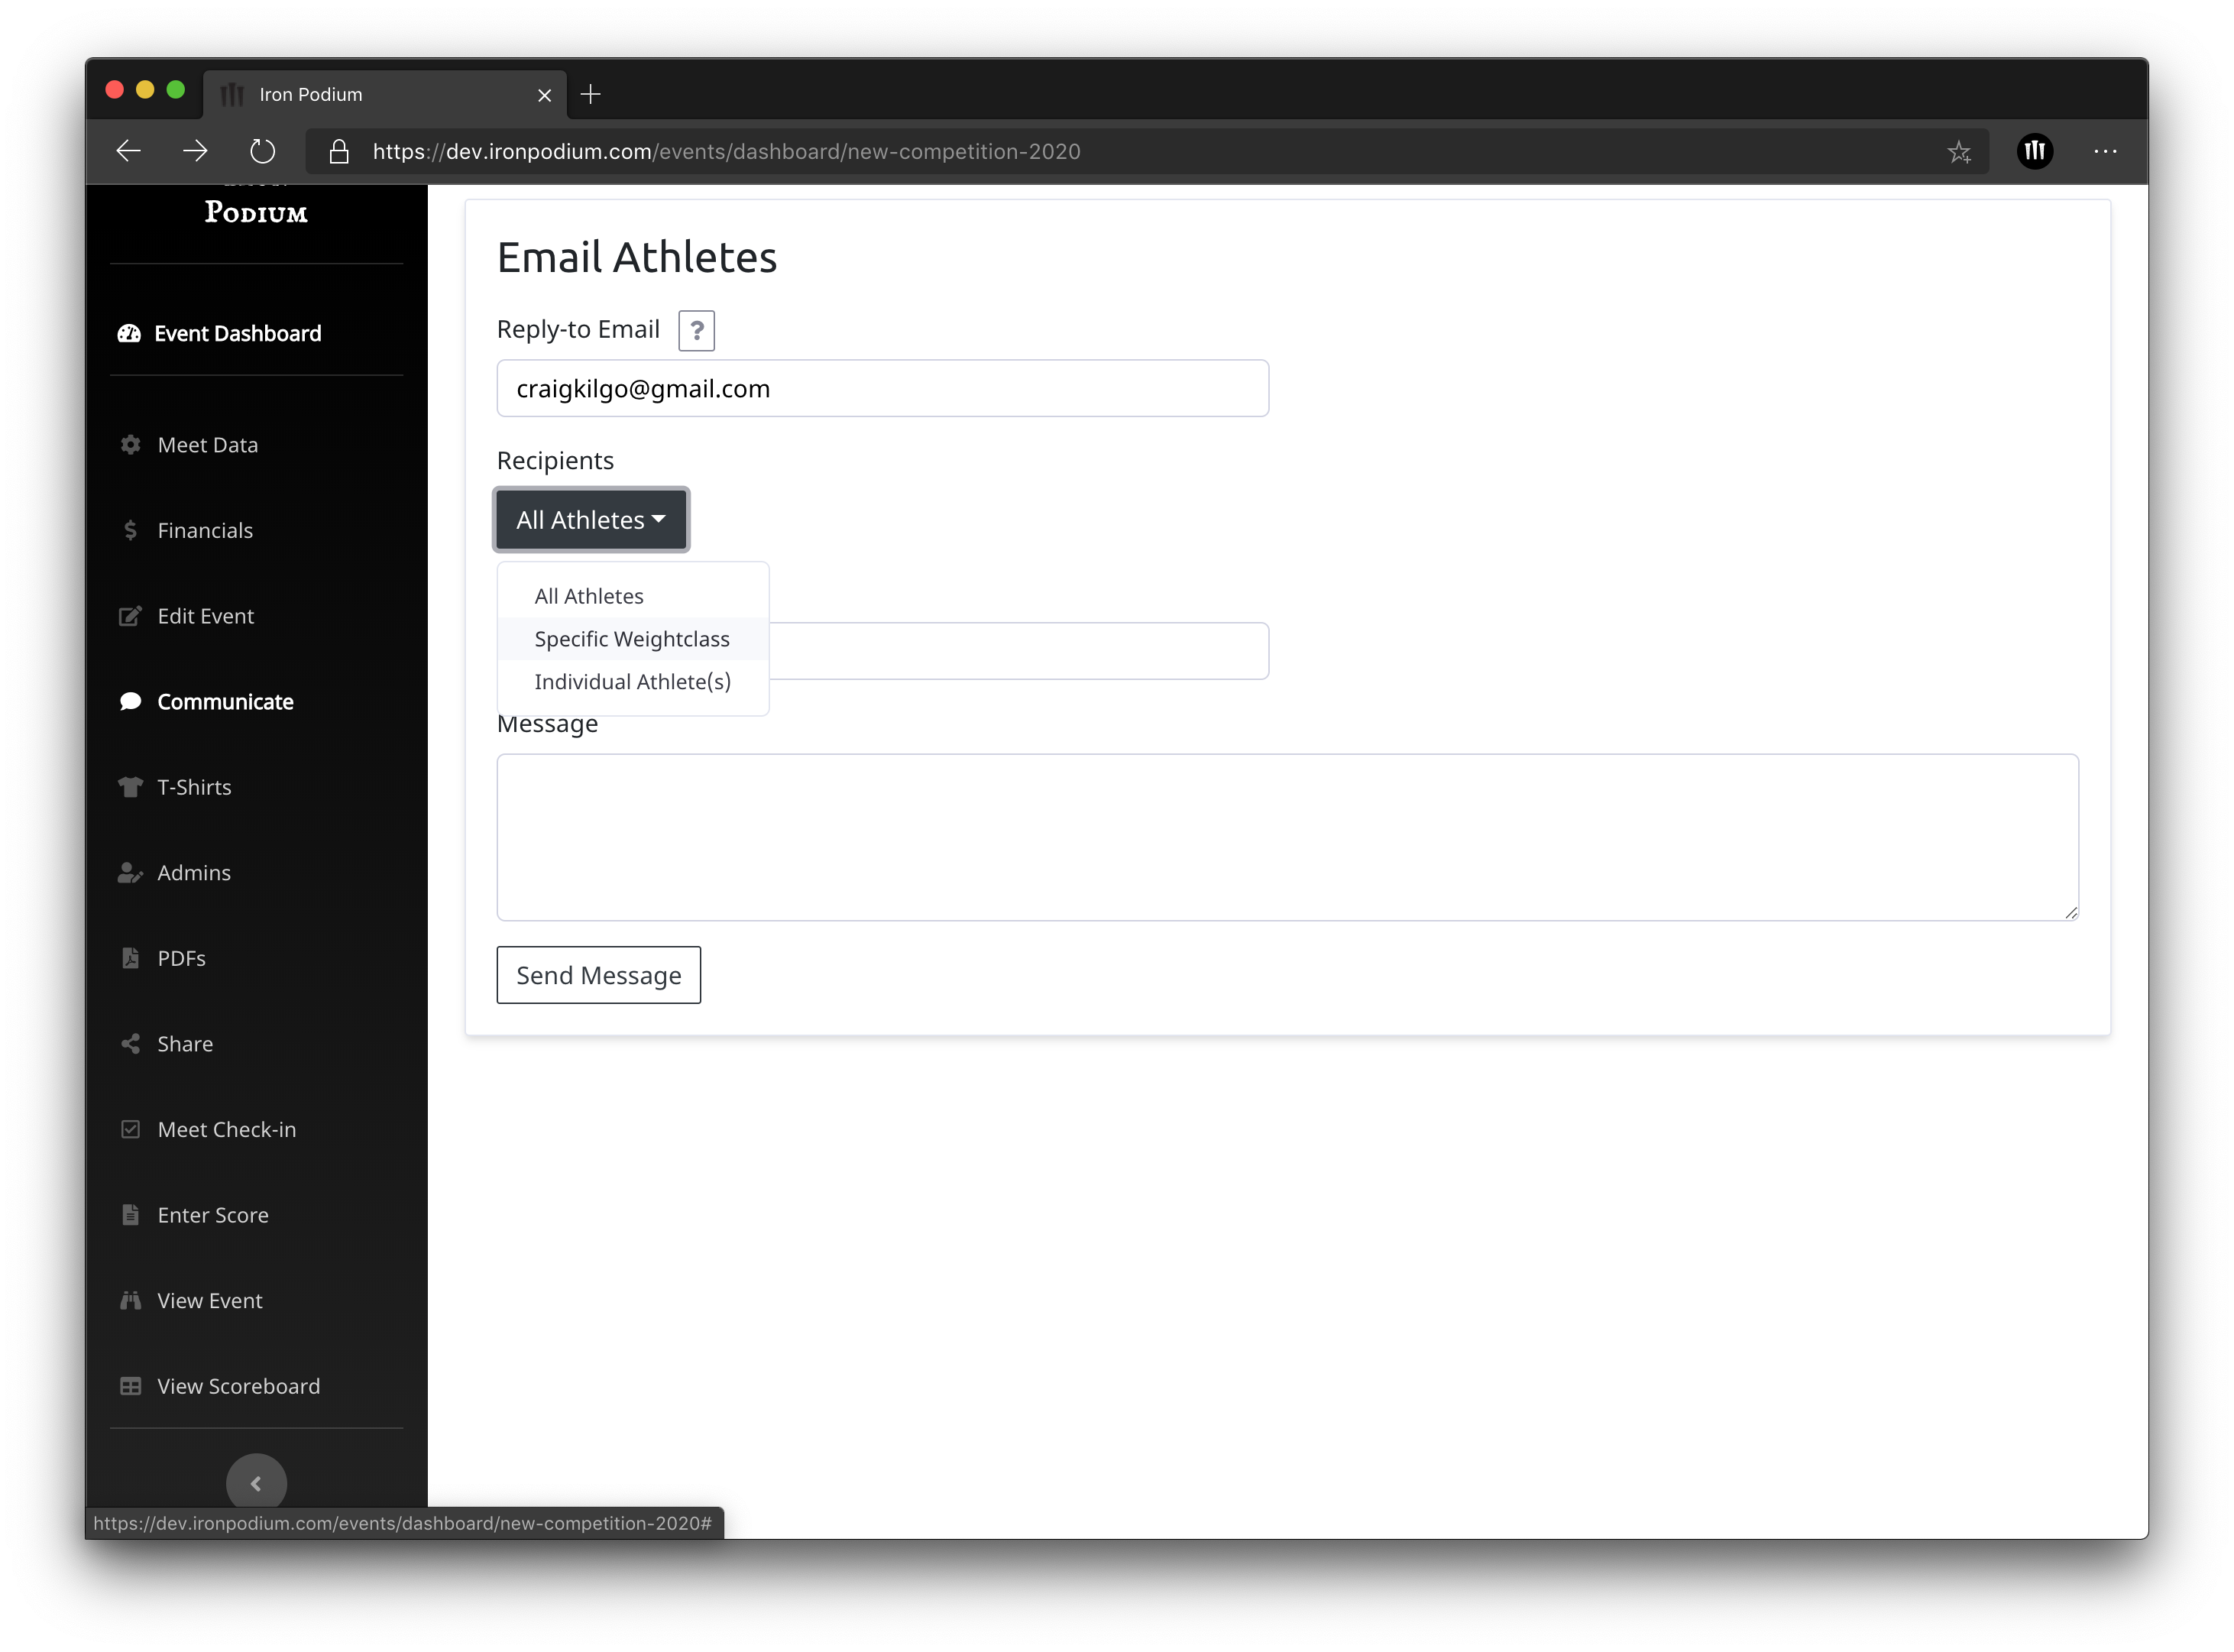The height and width of the screenshot is (1652, 2234).
Task: Go to Edit Event page
Action: pos(206,616)
